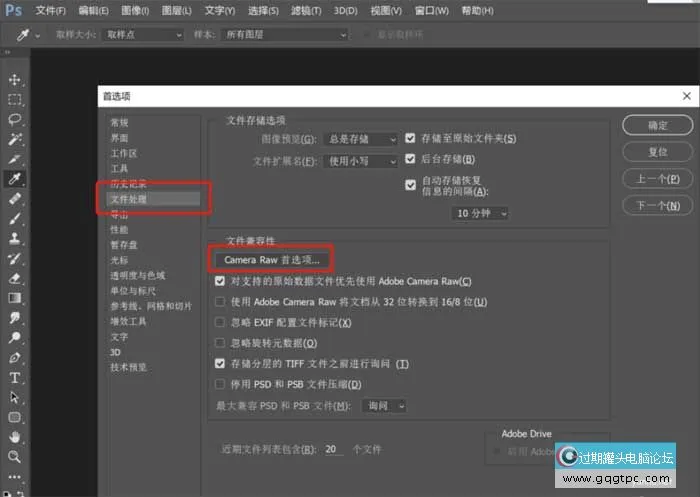
Task: Open the 滤镜 menu
Action: point(306,10)
